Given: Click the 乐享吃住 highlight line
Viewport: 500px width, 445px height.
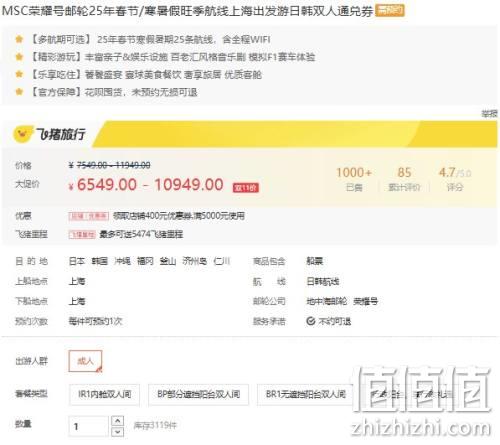Looking at the screenshot, I should pos(146,74).
